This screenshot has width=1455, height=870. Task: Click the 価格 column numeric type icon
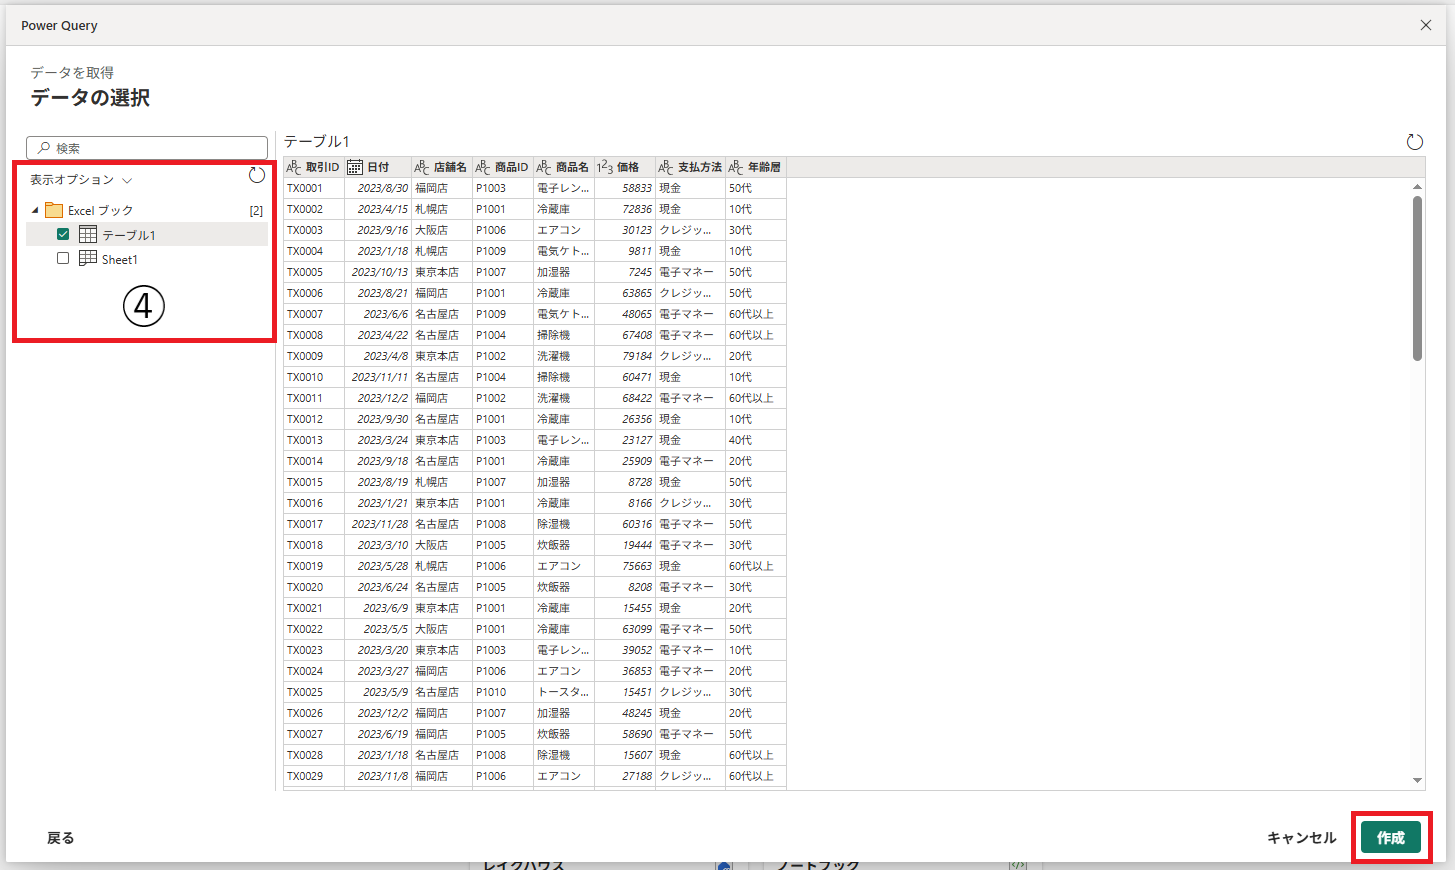604,167
